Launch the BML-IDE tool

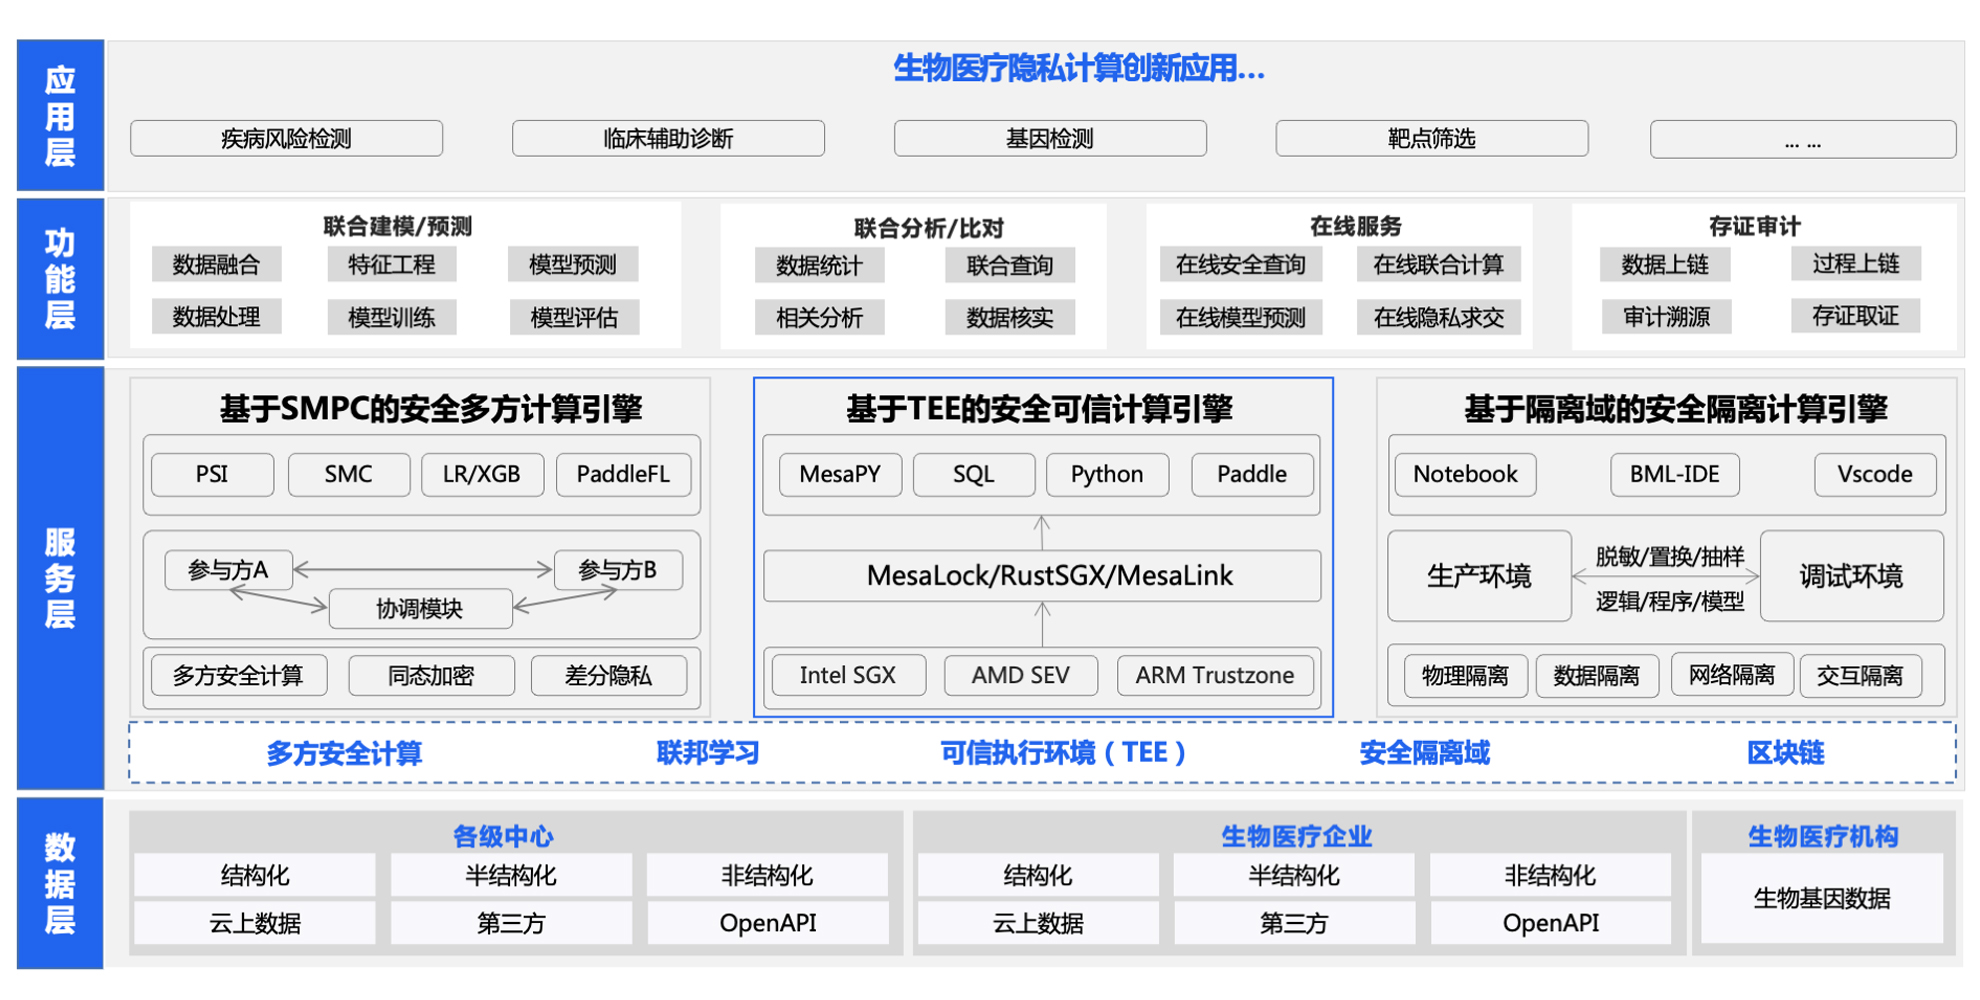(1674, 474)
